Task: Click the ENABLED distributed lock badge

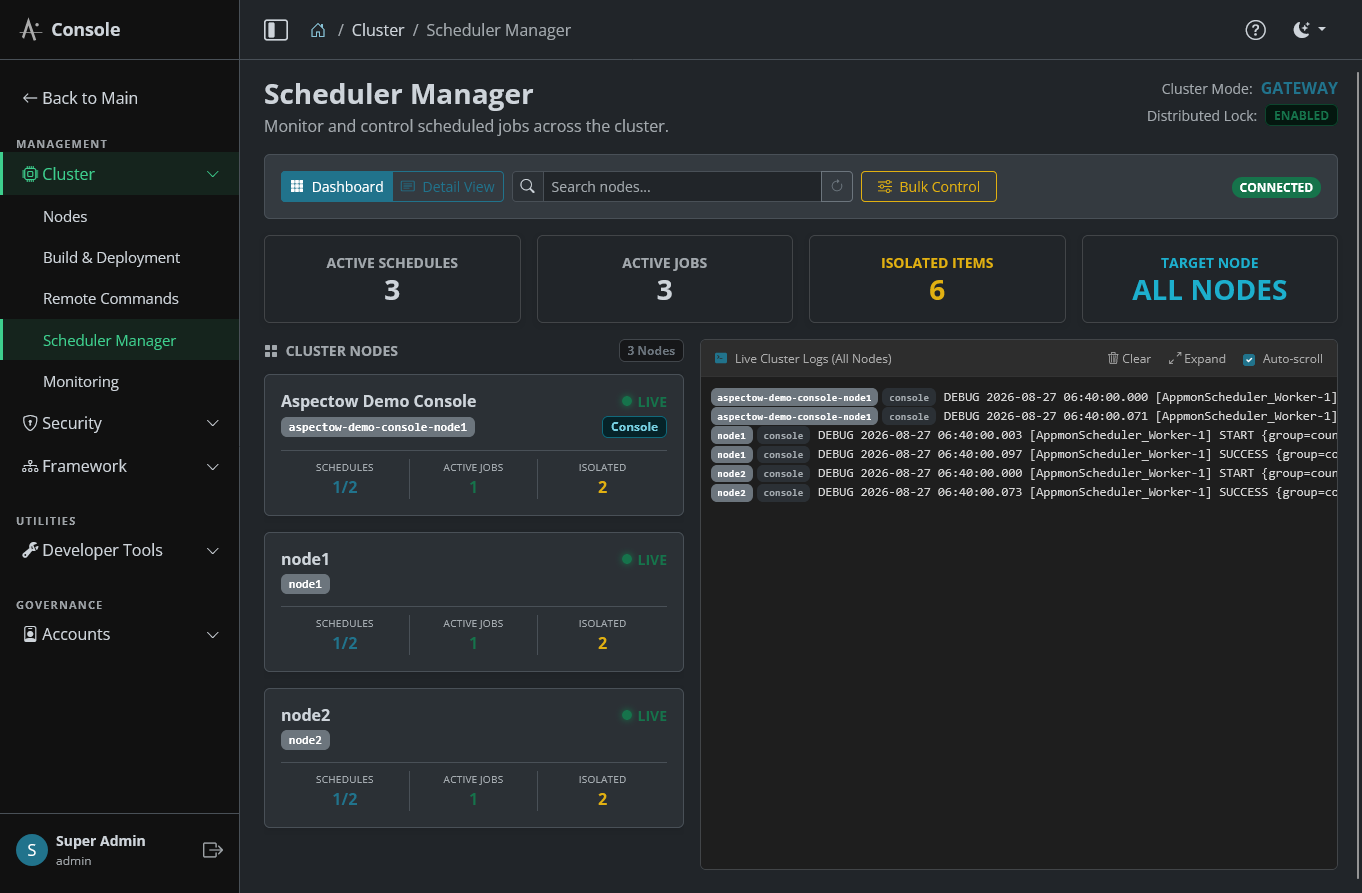Action: click(1301, 115)
